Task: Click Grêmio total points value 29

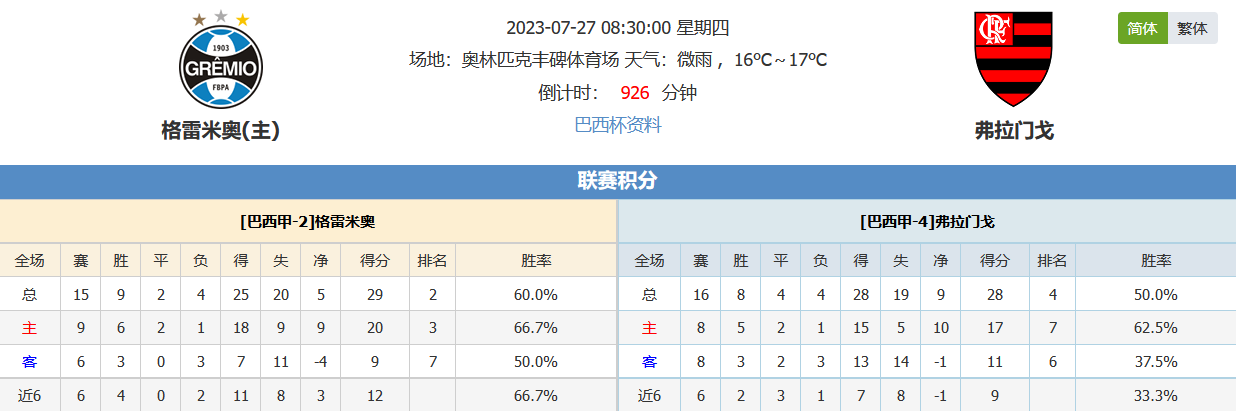Action: click(x=375, y=294)
